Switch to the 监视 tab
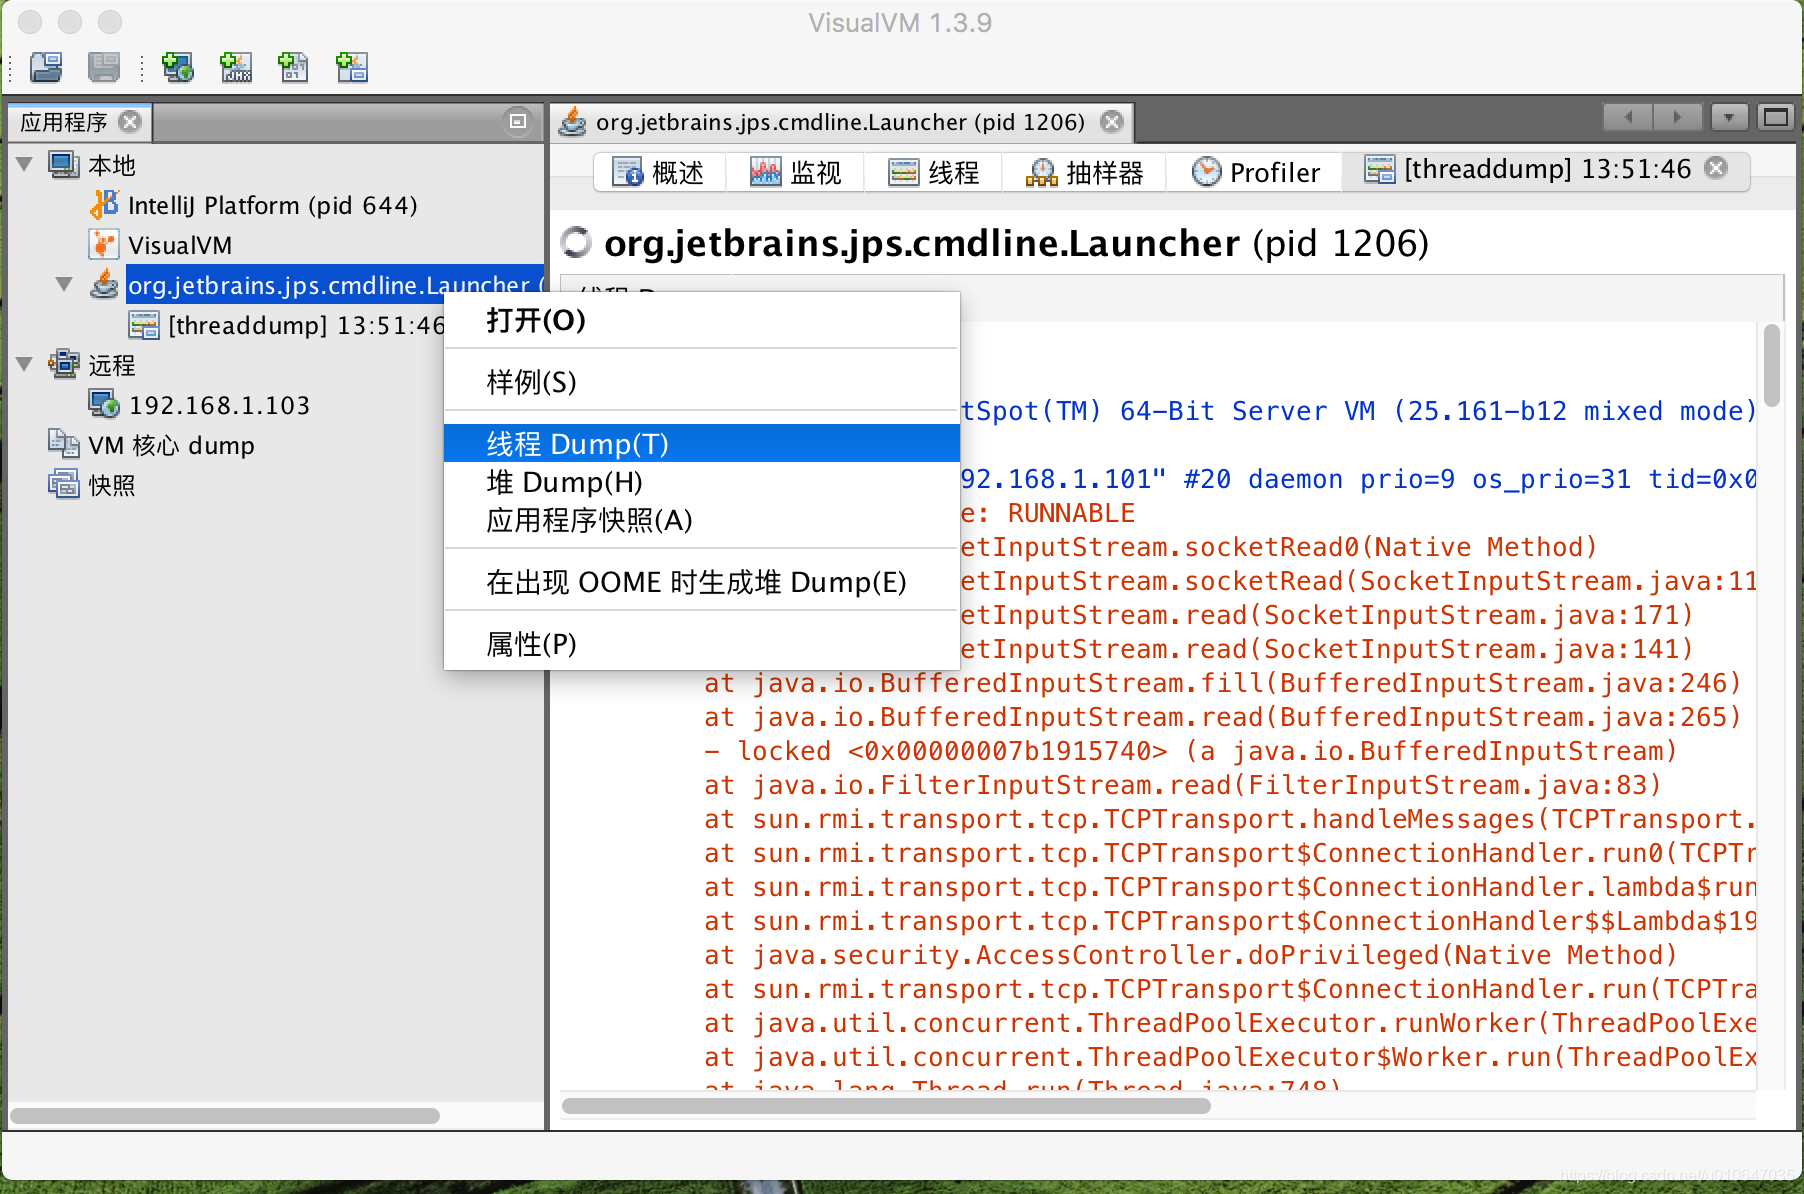The width and height of the screenshot is (1804, 1194). click(x=796, y=172)
